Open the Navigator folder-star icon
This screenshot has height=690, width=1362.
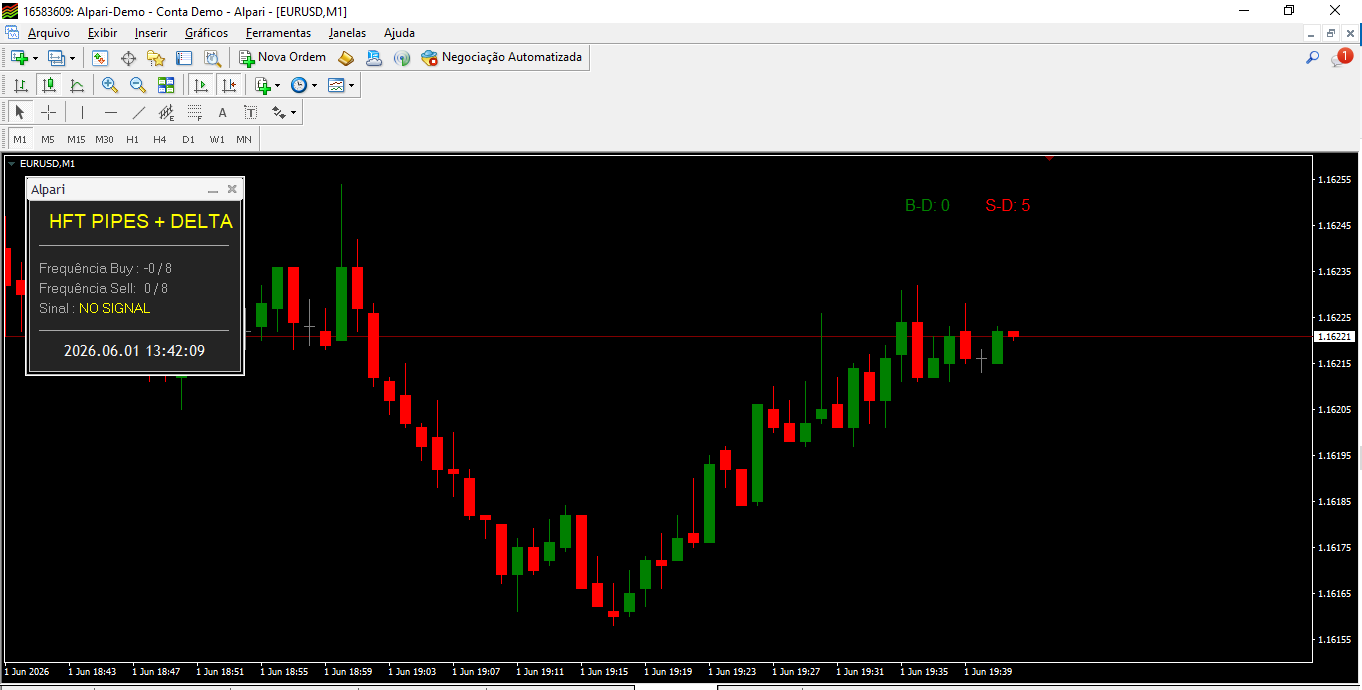[156, 58]
